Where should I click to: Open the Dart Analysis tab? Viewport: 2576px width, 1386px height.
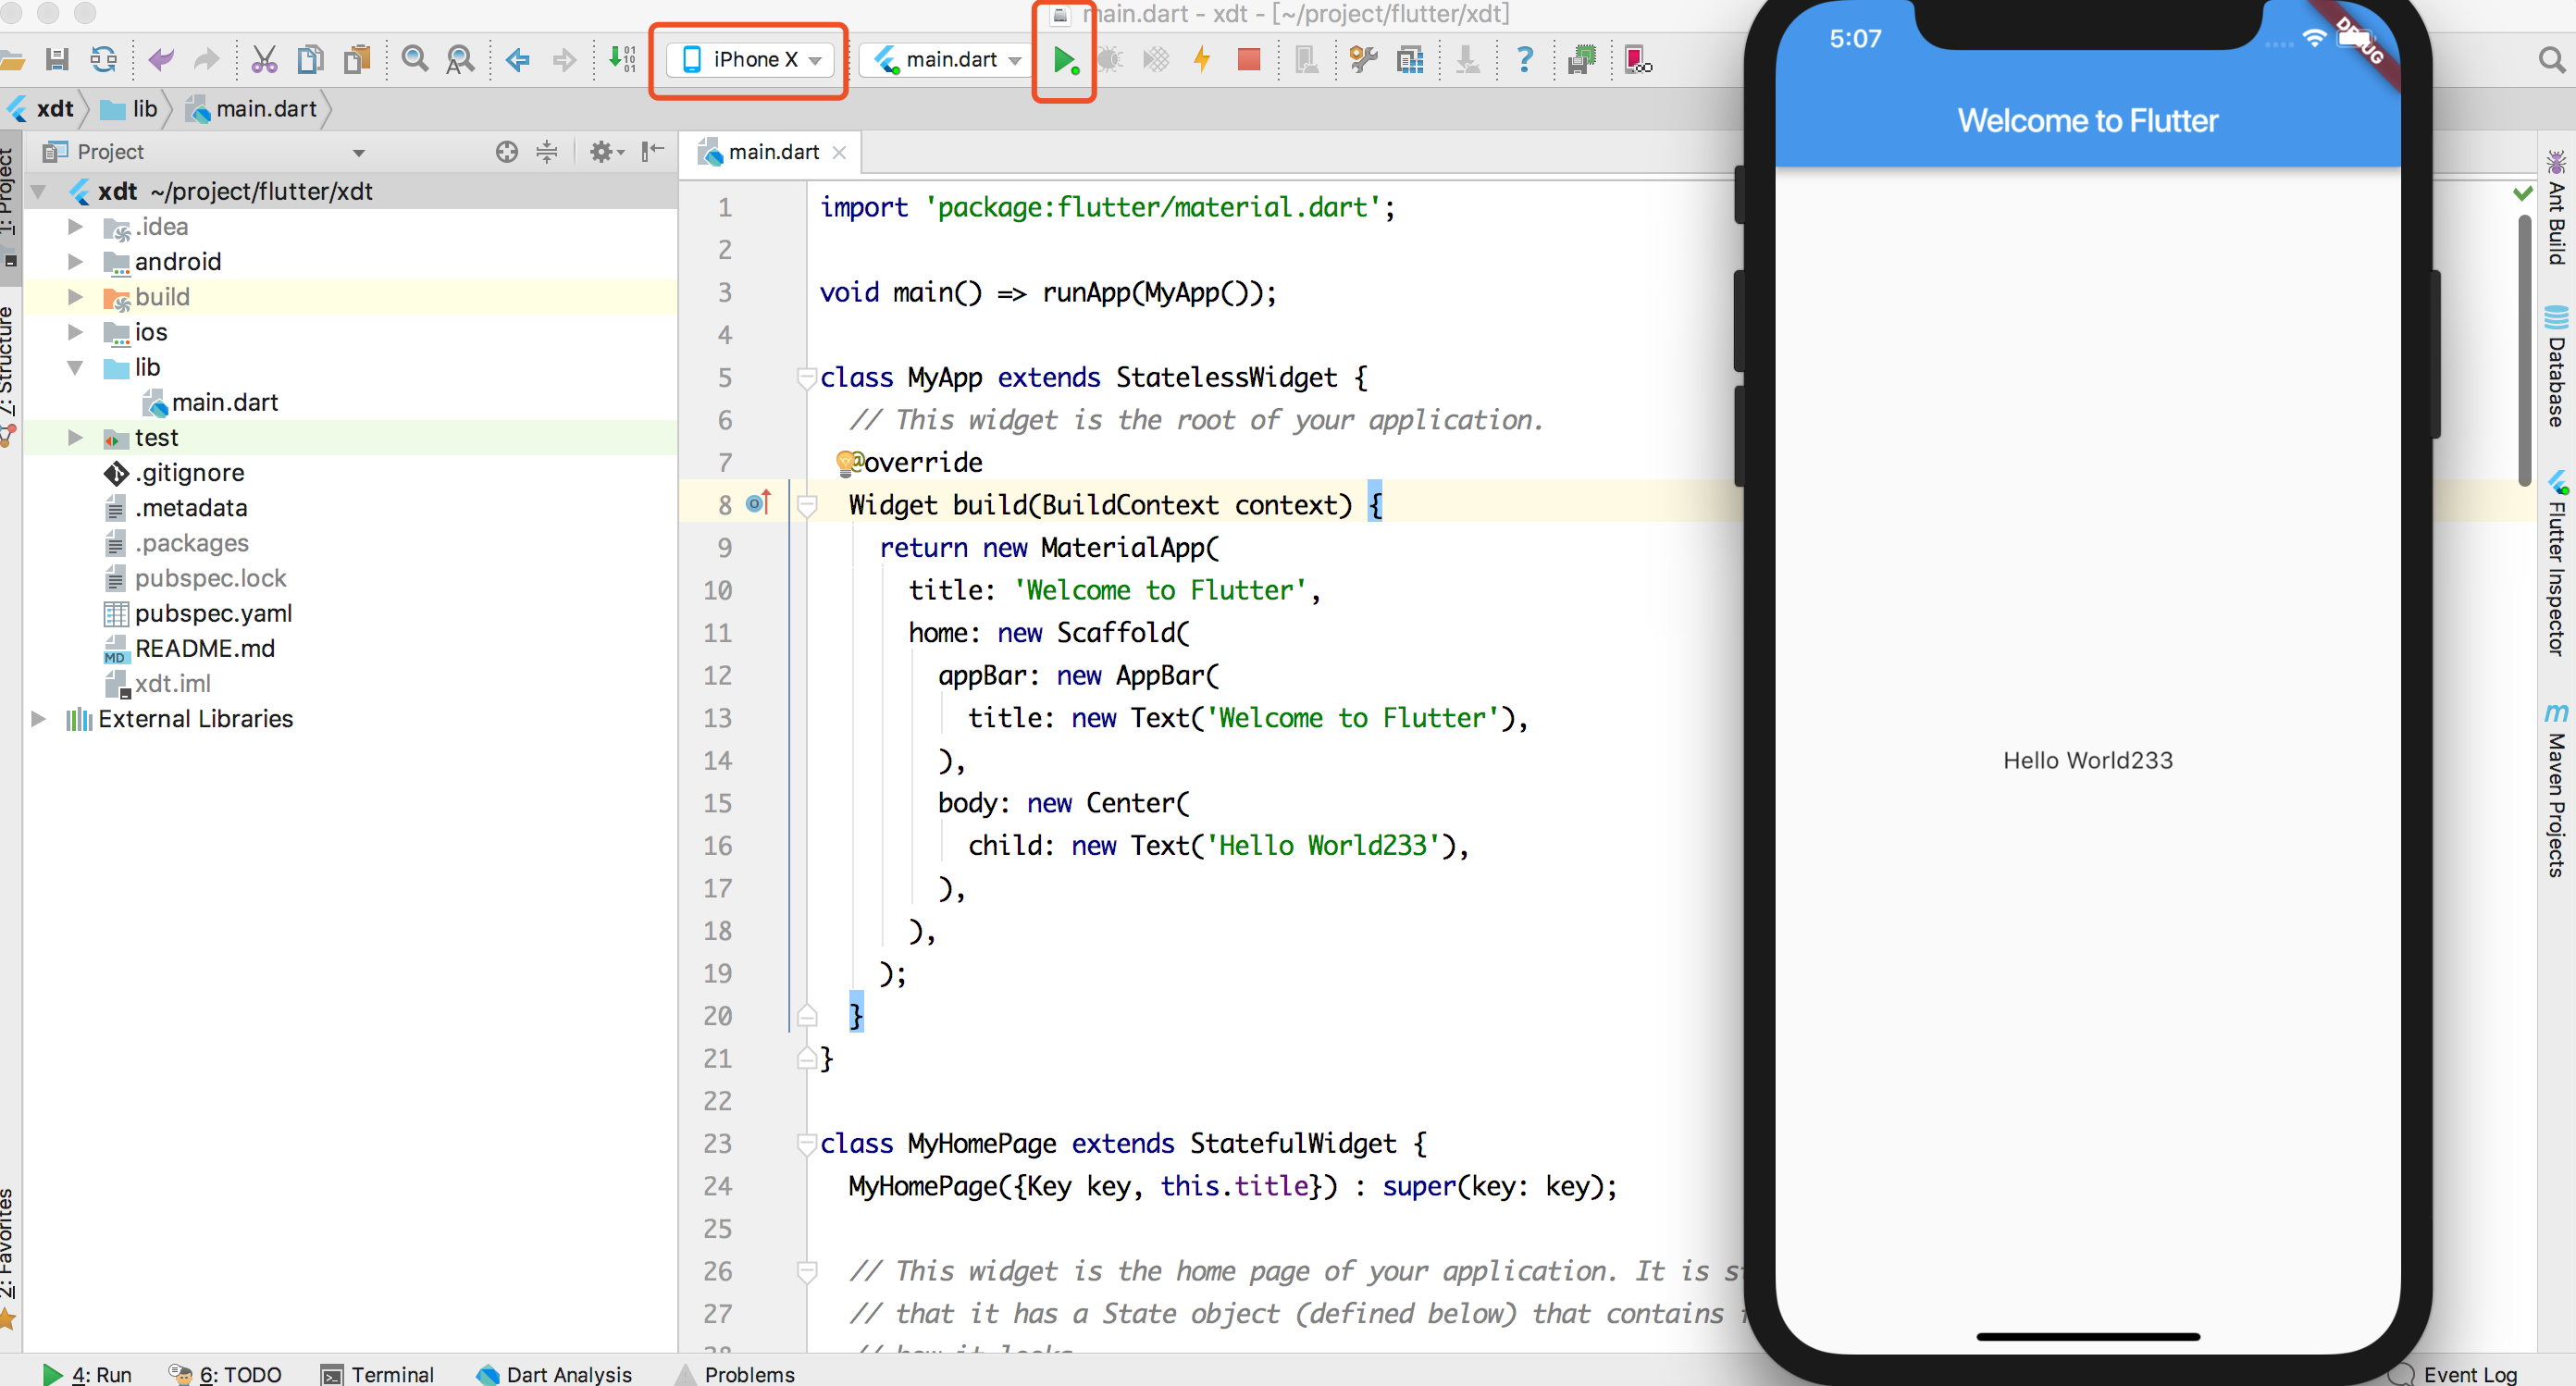tap(555, 1374)
